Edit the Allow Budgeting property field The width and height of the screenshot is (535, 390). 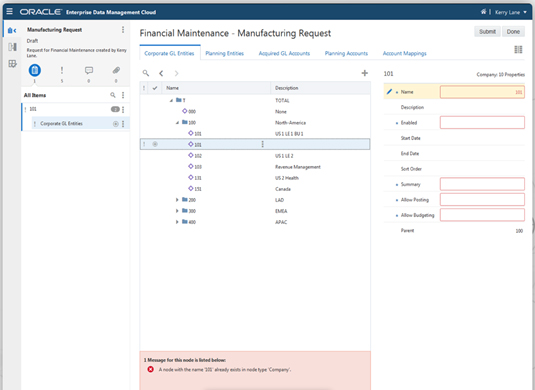[482, 215]
